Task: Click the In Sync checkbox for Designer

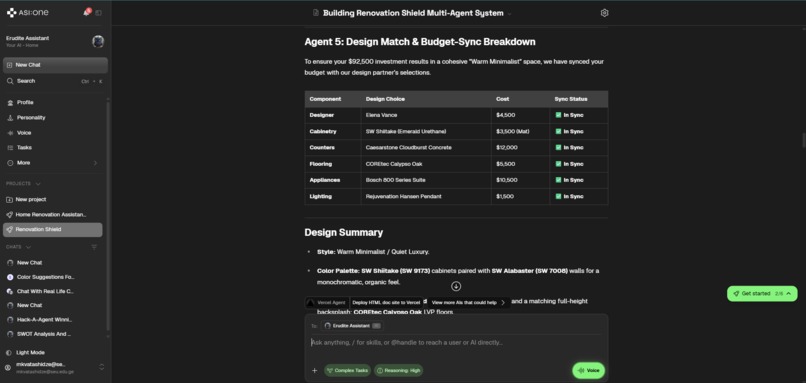Action: pyautogui.click(x=558, y=115)
